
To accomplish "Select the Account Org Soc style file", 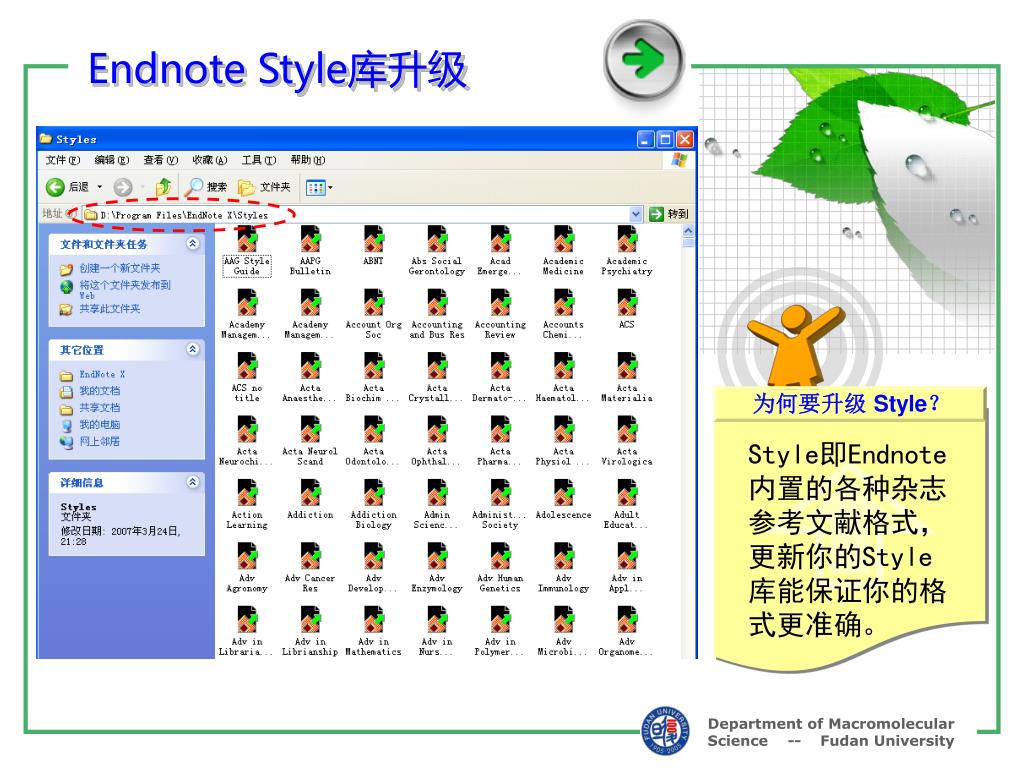I will (374, 315).
